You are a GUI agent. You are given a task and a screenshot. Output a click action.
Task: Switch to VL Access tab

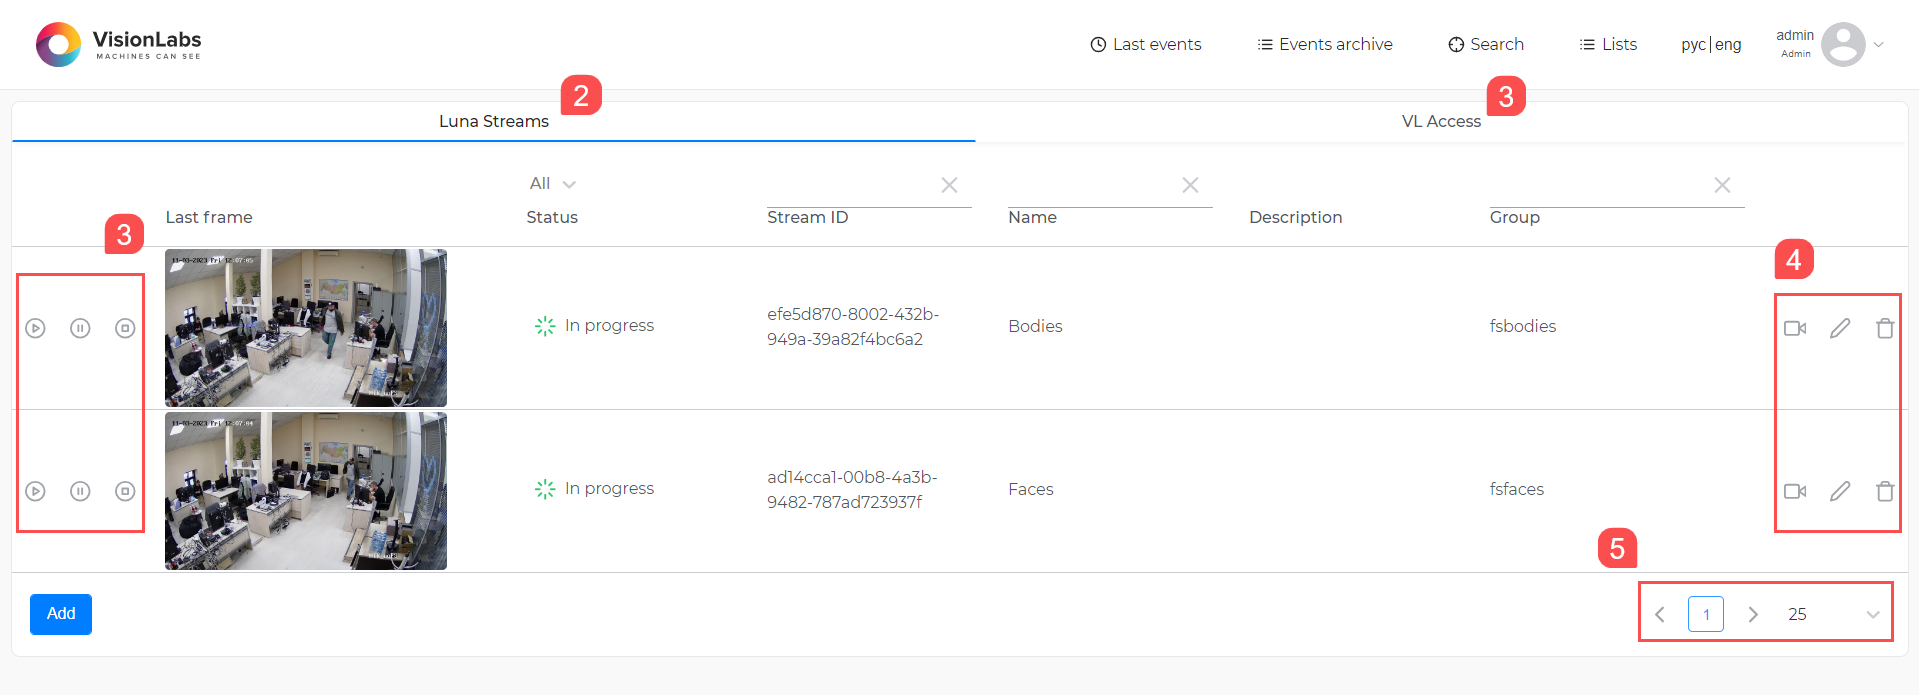(1441, 121)
